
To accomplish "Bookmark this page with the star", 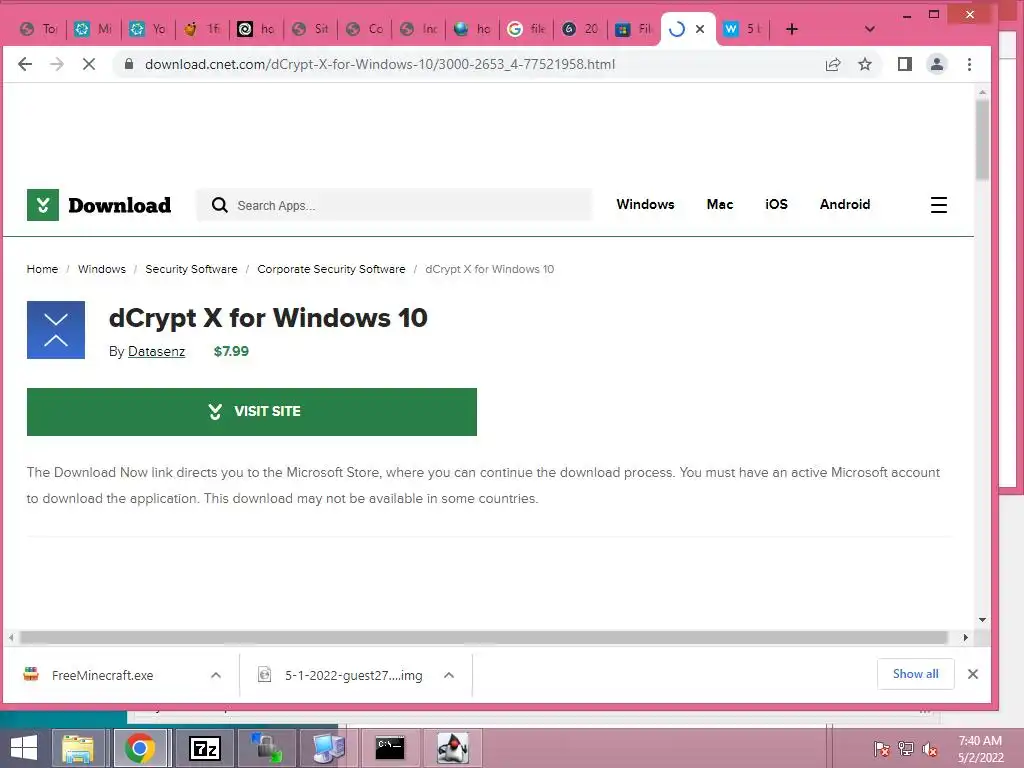I will coord(865,64).
